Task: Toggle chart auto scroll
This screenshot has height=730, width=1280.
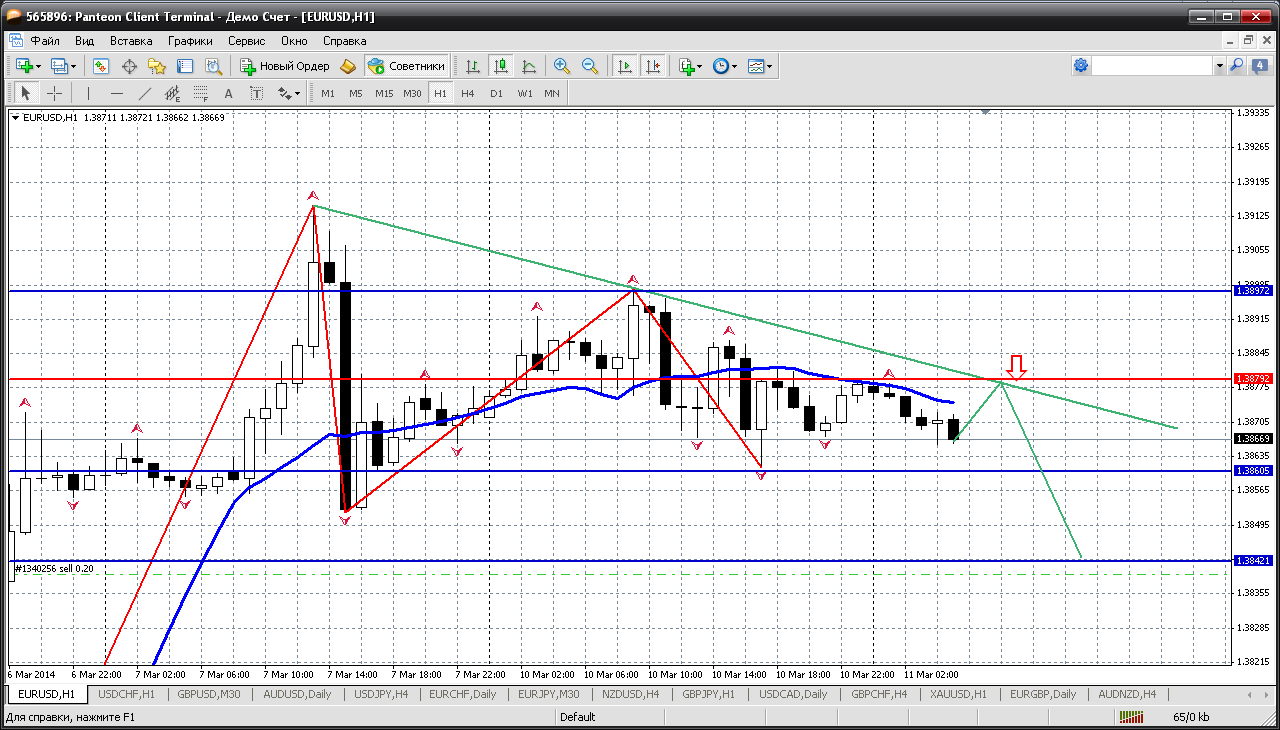Action: pyautogui.click(x=625, y=66)
